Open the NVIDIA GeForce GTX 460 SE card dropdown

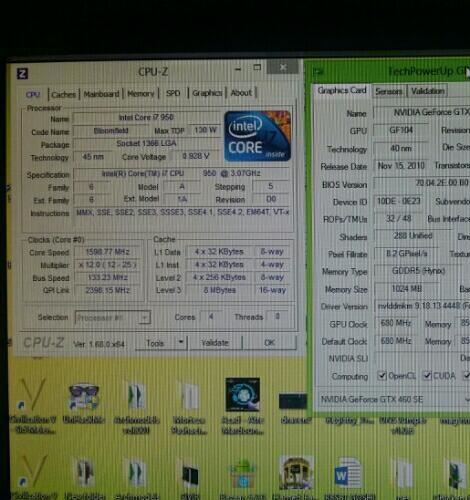393,399
